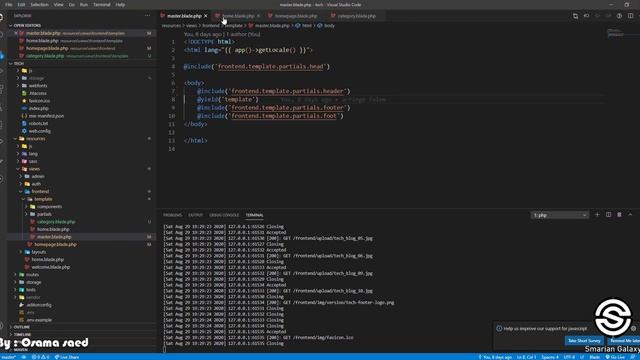Open the Help menu
This screenshot has width=640, height=360.
coord(120,4)
